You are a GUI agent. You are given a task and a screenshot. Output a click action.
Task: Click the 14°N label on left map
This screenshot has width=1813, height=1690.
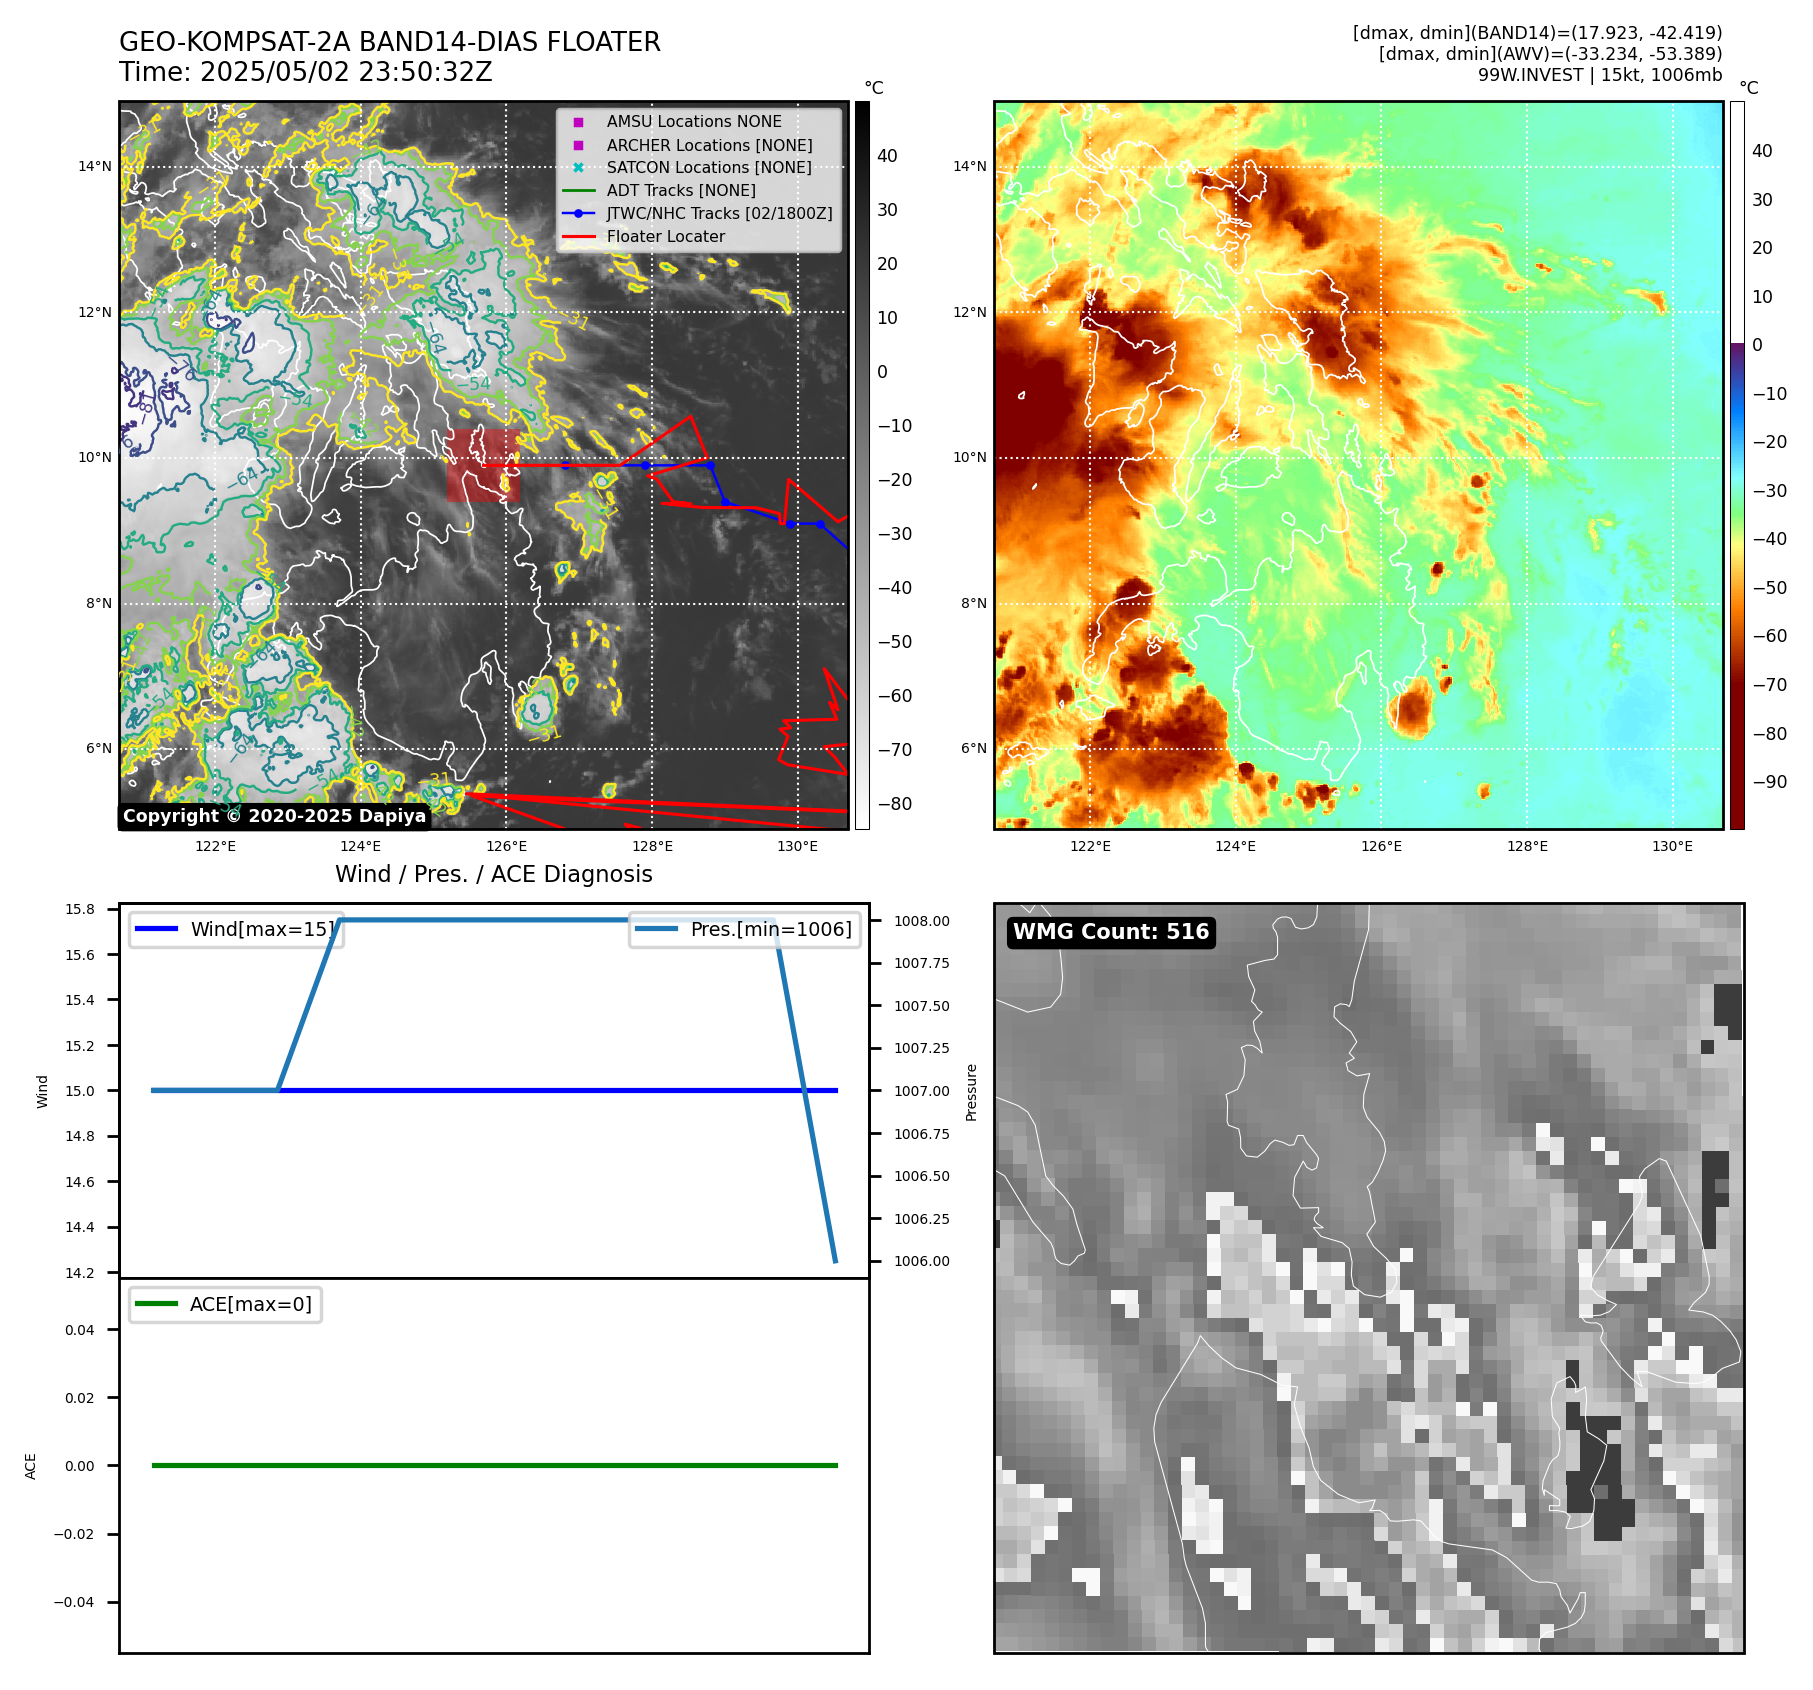95,167
